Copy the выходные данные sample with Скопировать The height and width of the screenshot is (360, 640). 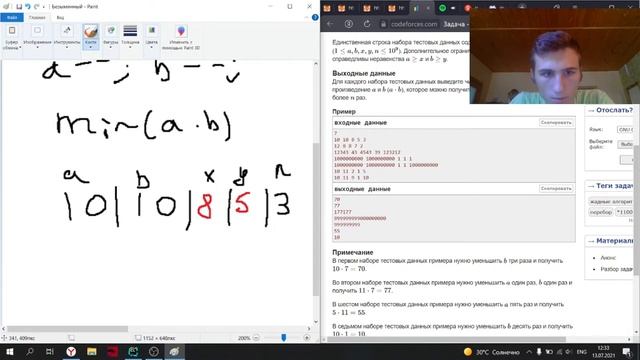556,189
